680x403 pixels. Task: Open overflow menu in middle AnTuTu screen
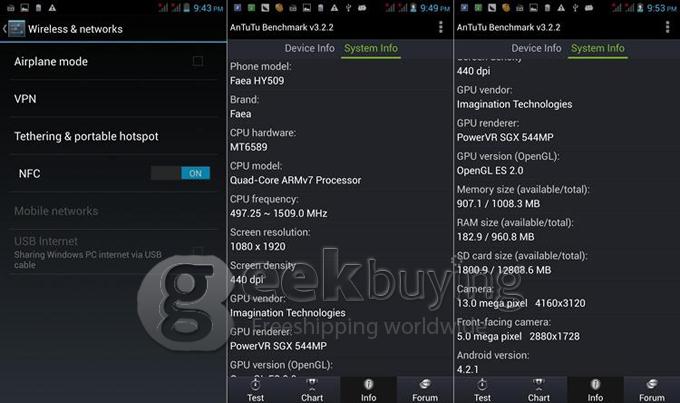click(441, 27)
